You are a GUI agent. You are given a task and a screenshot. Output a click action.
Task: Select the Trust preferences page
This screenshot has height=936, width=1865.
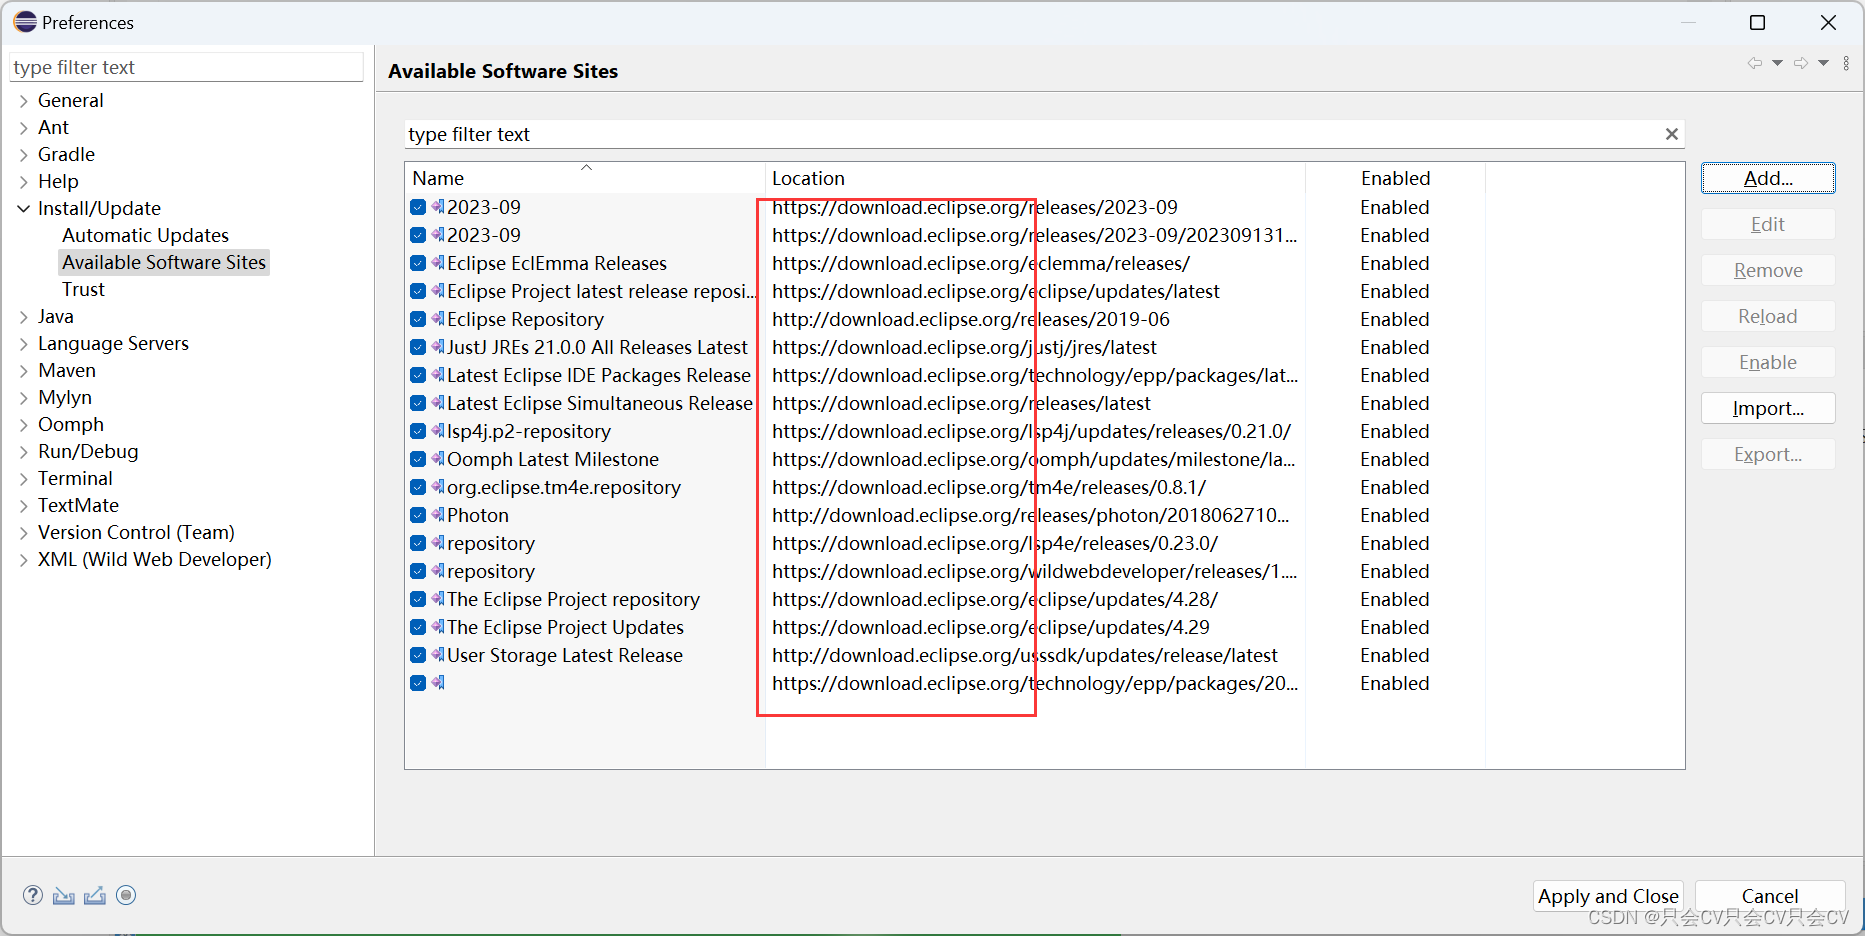click(83, 289)
